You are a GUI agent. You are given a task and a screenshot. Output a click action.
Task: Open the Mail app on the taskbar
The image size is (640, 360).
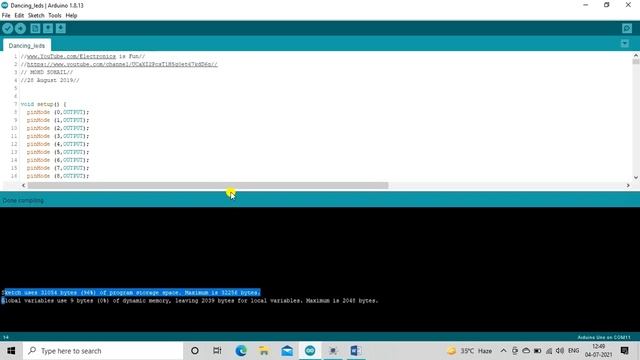[287, 351]
